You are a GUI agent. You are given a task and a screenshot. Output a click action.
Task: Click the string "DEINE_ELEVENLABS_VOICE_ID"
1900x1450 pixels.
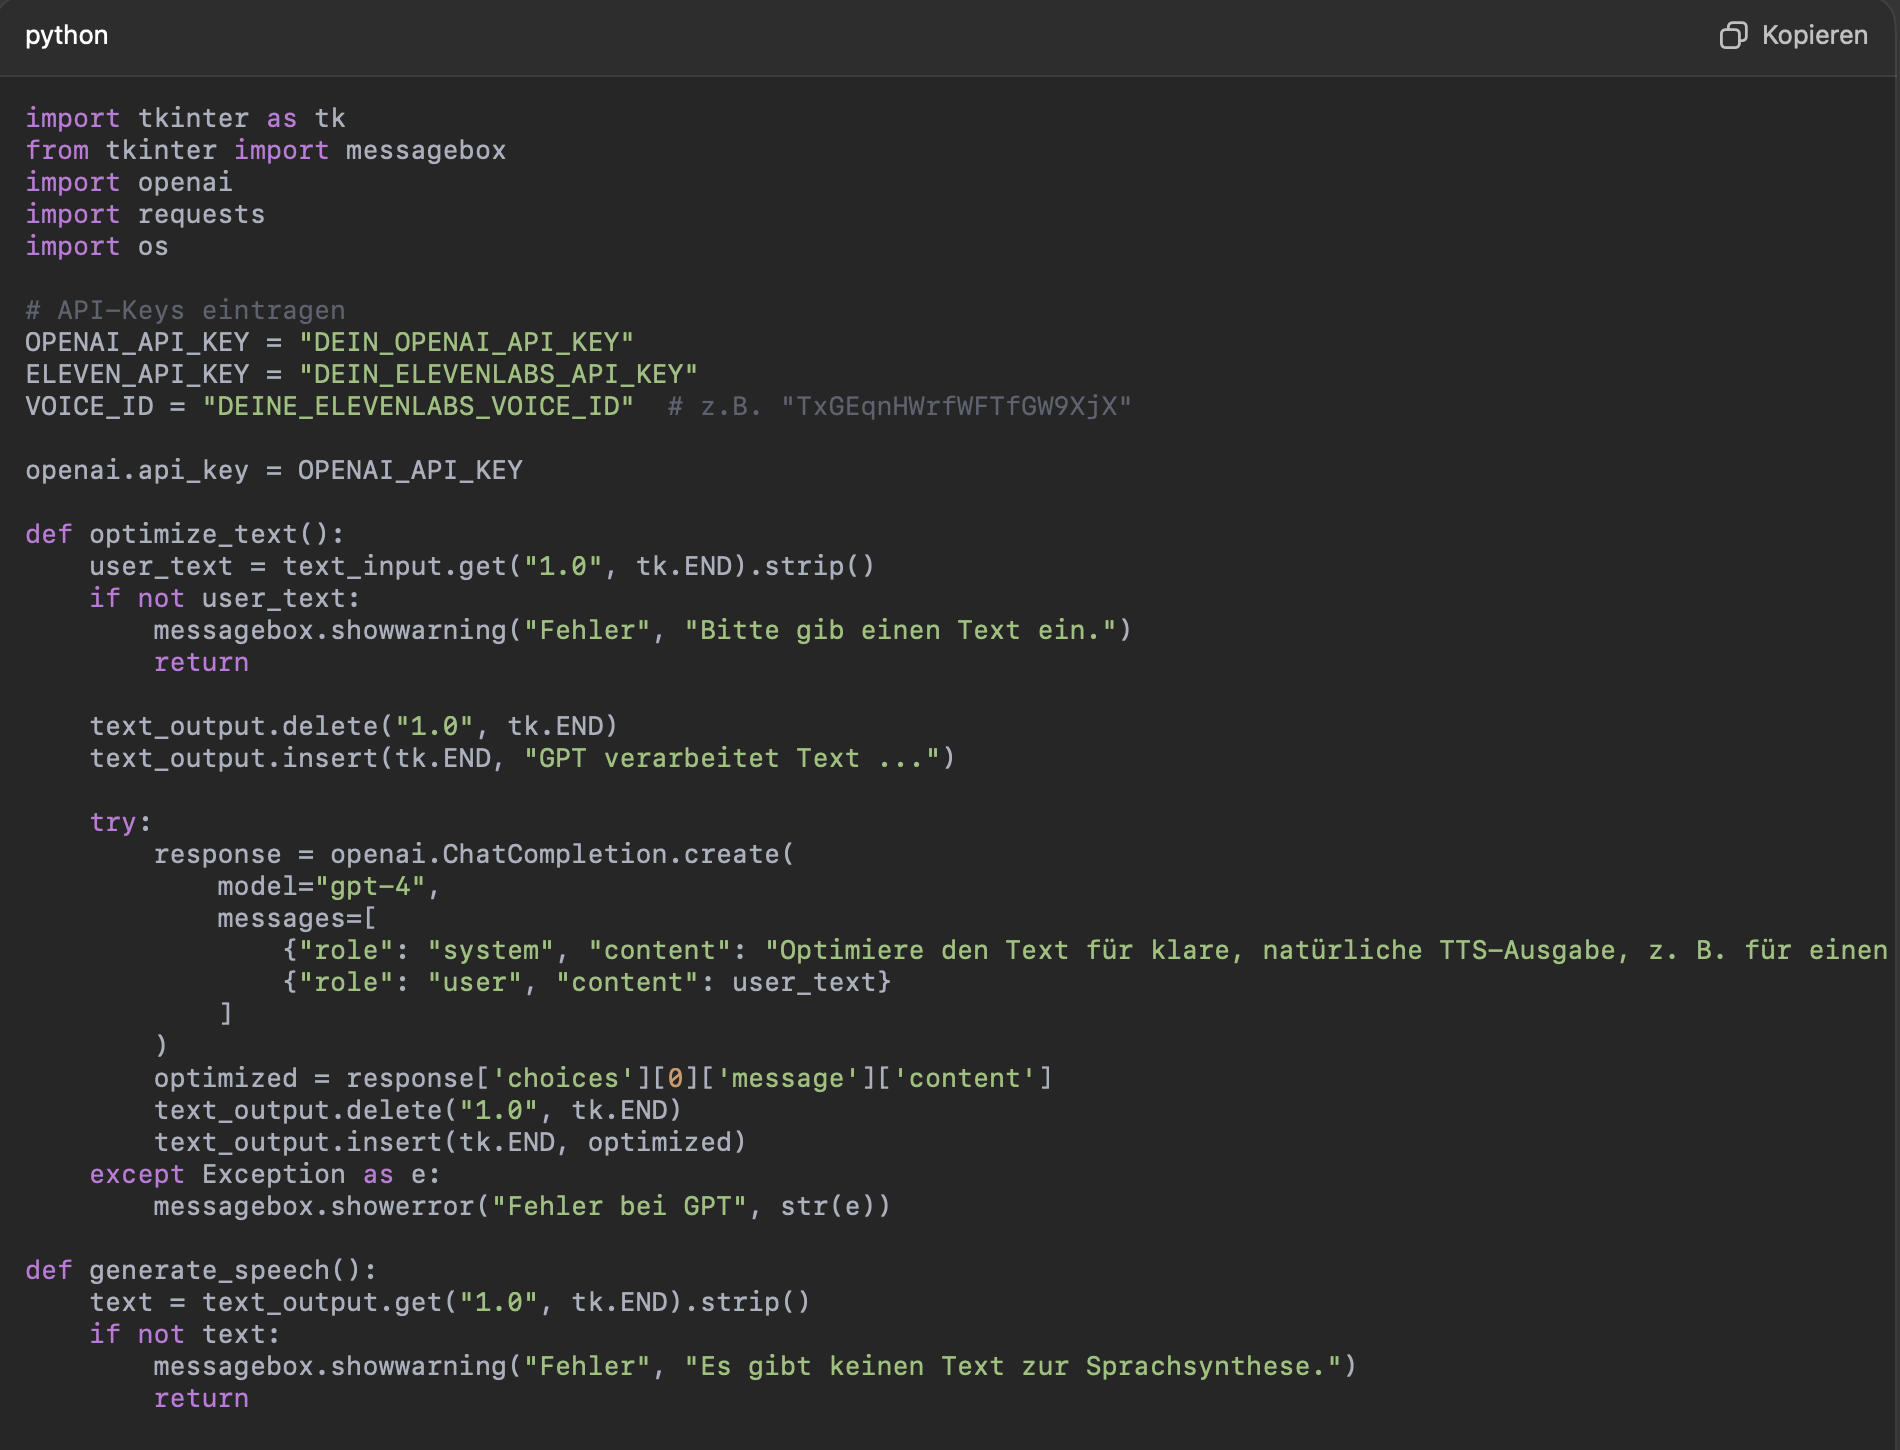pyautogui.click(x=418, y=406)
